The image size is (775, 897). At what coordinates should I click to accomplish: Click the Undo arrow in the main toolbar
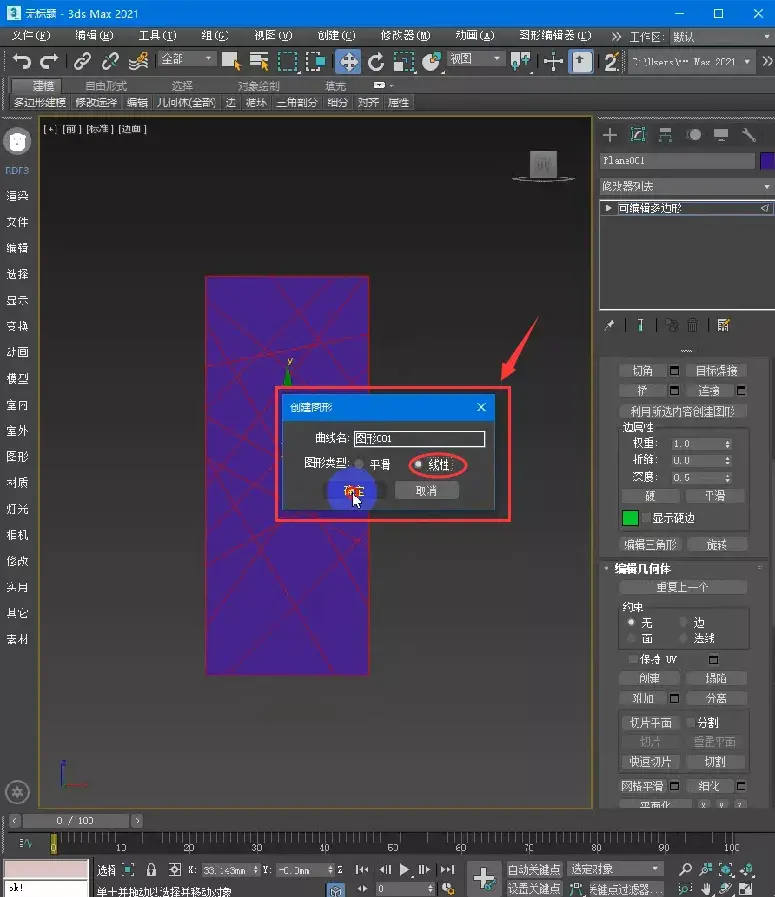click(x=22, y=61)
